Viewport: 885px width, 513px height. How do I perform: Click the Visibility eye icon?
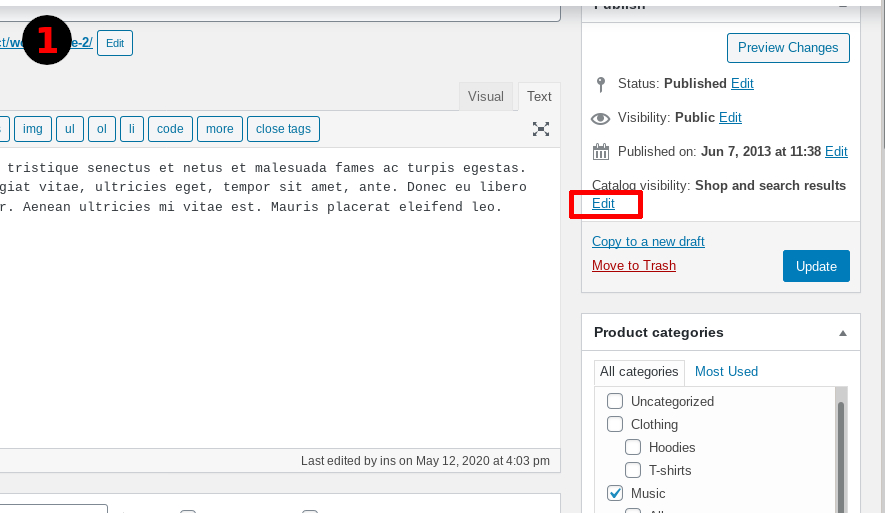pyautogui.click(x=600, y=119)
